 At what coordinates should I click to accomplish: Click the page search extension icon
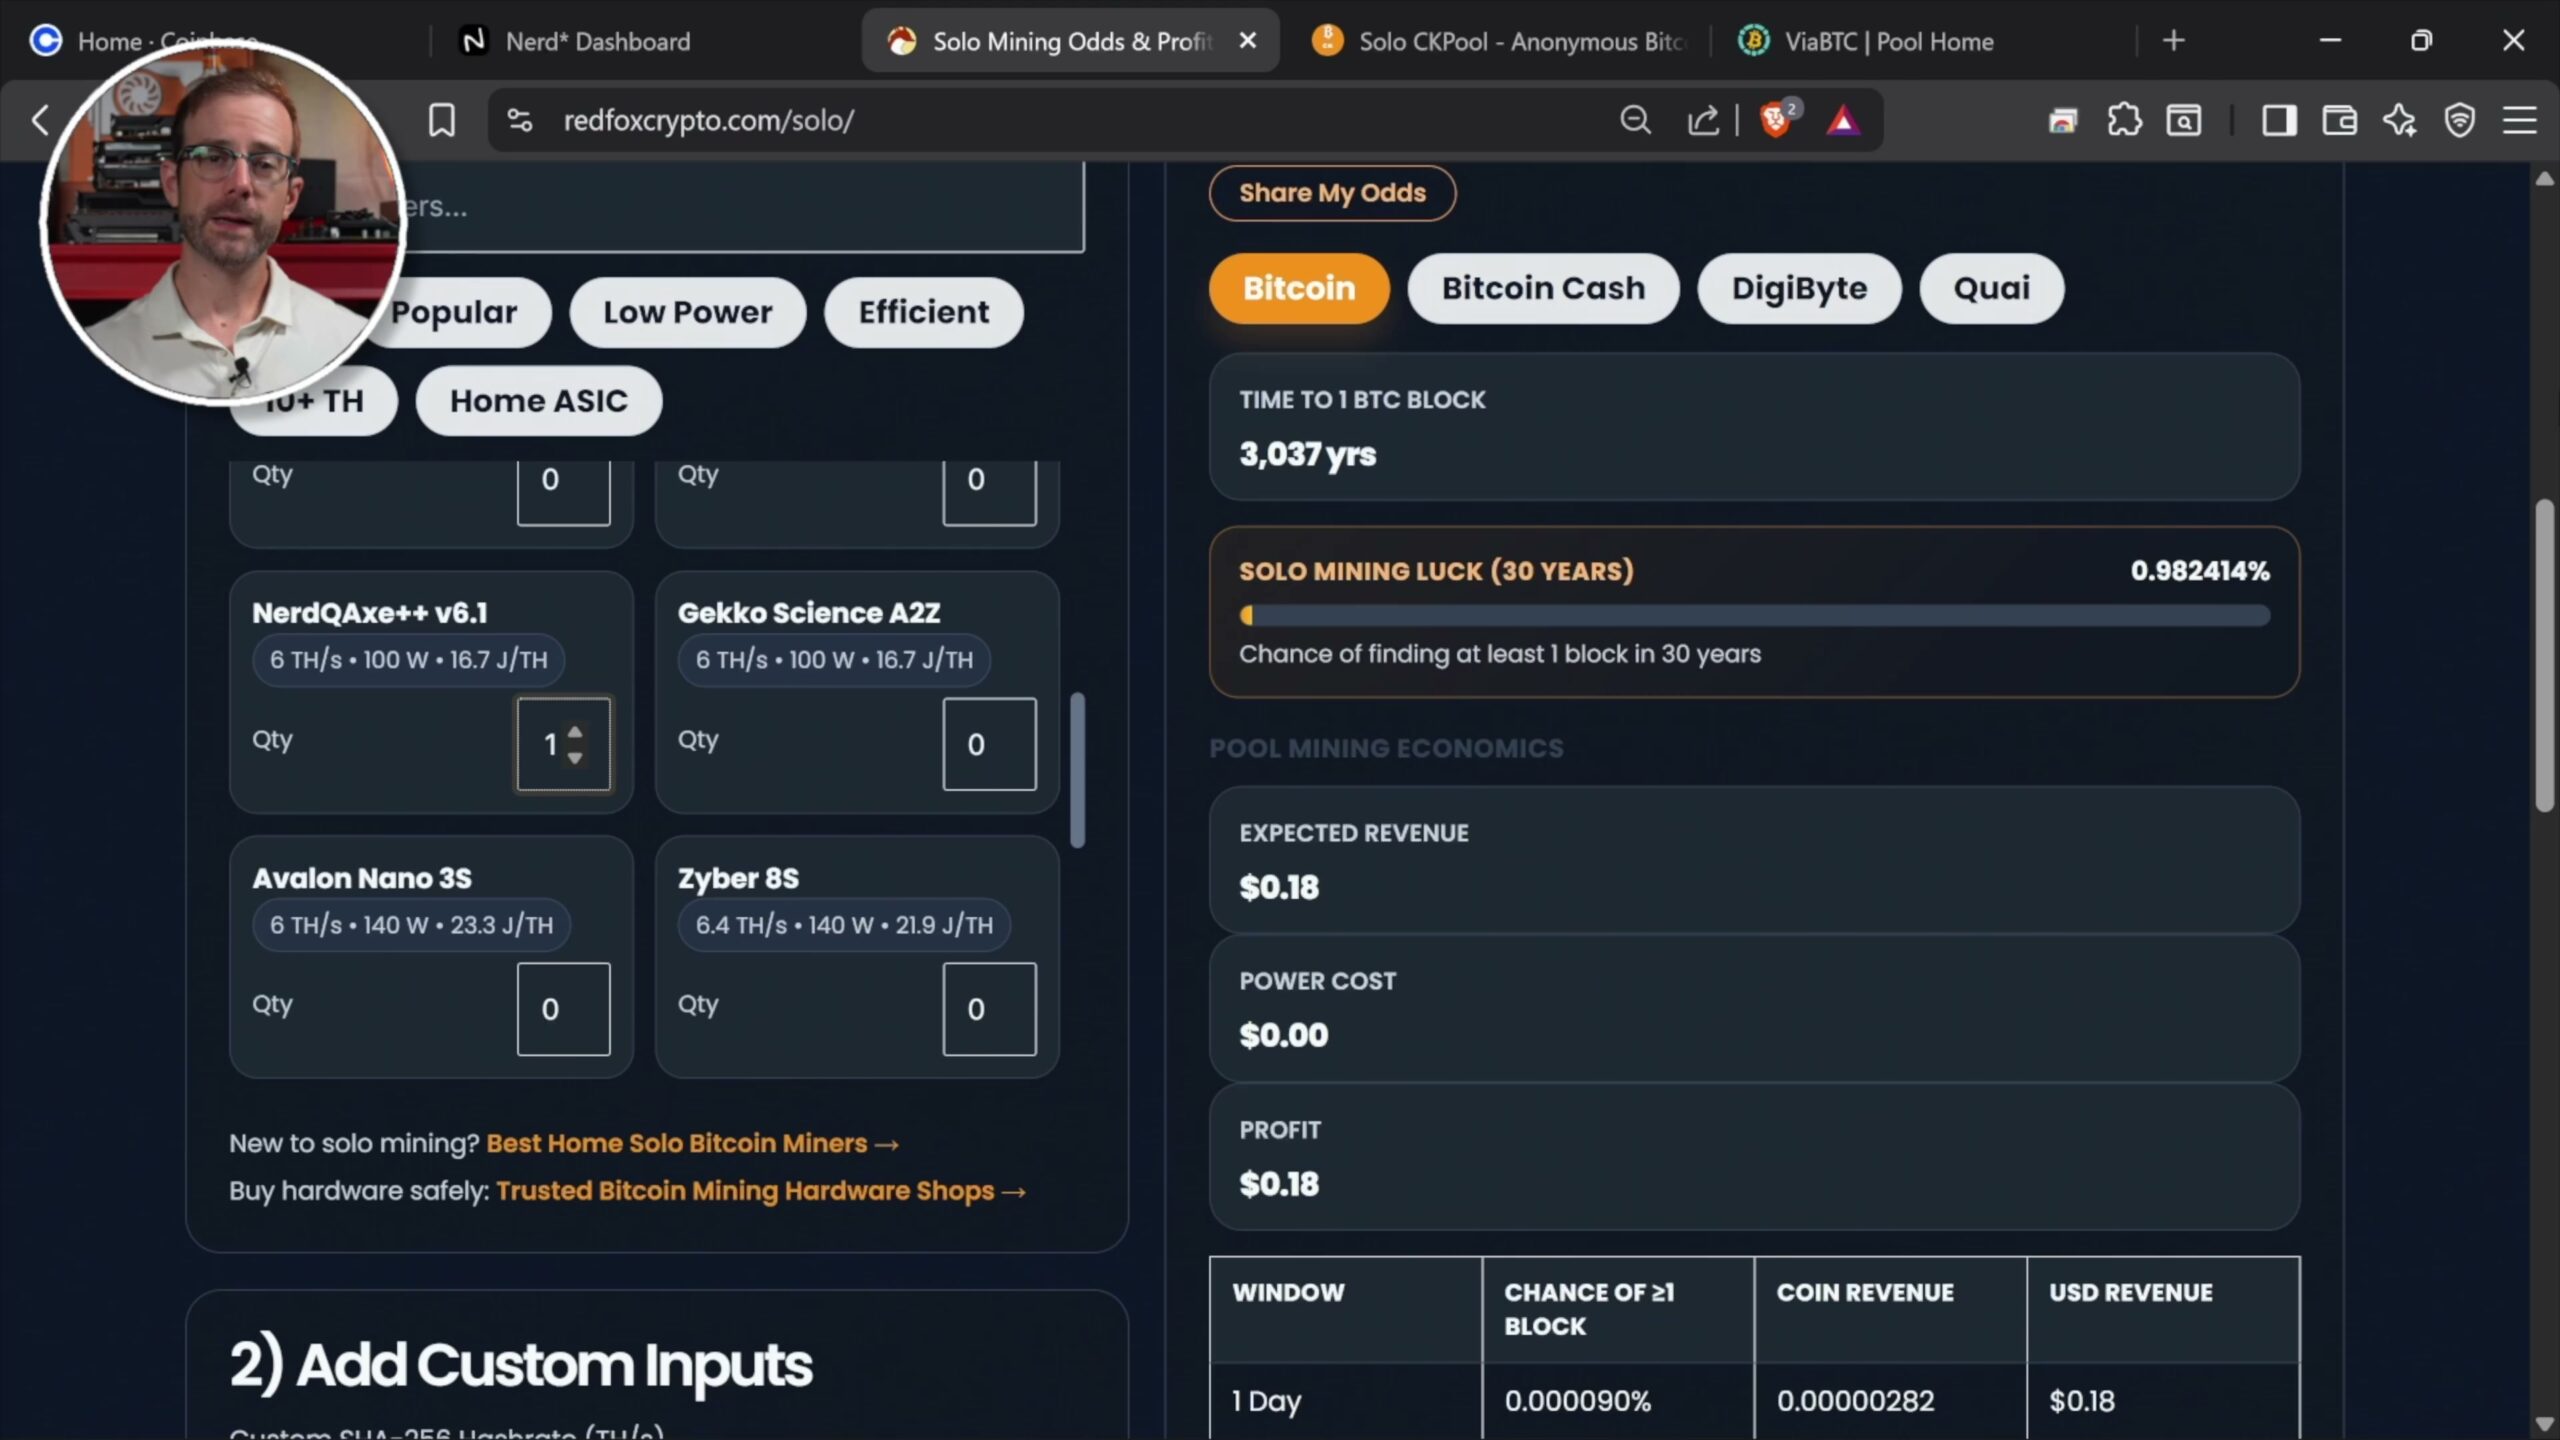(2183, 120)
